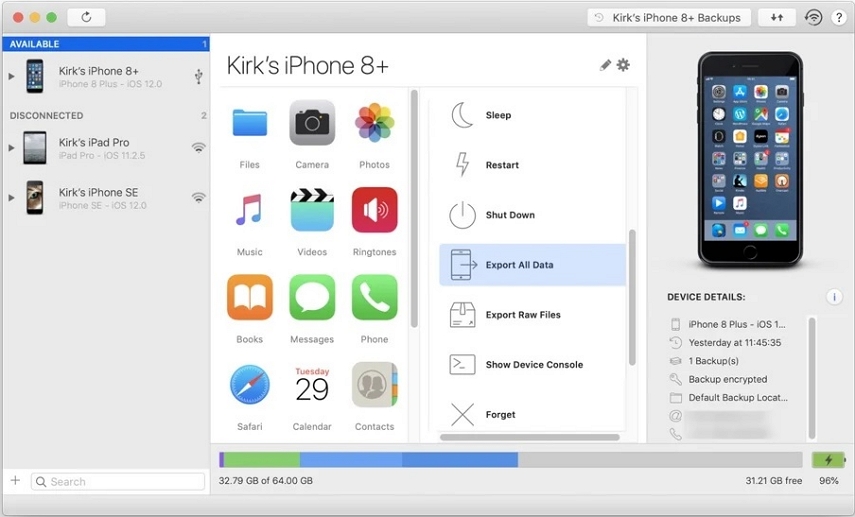This screenshot has width=855, height=517.
Task: Expand Kirk's iPhone 8+ disclosure triangle
Action: point(11,76)
